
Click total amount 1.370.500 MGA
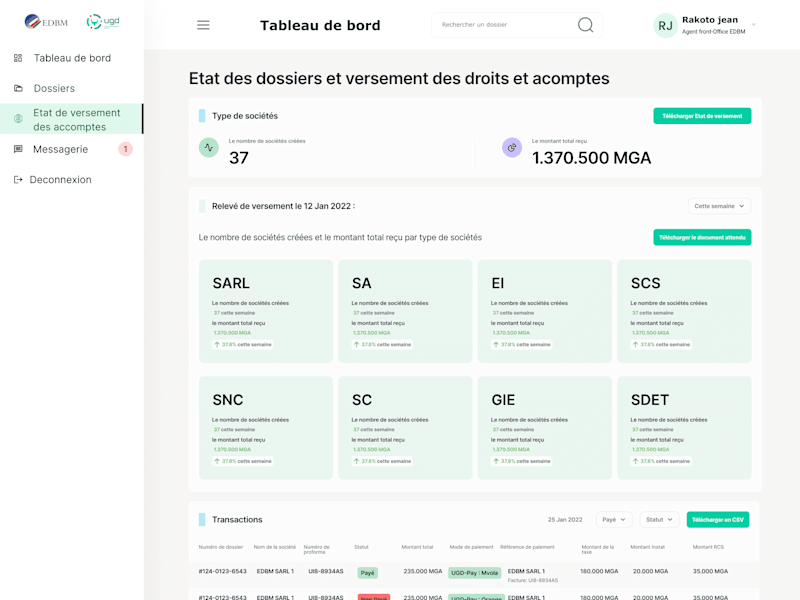[591, 158]
